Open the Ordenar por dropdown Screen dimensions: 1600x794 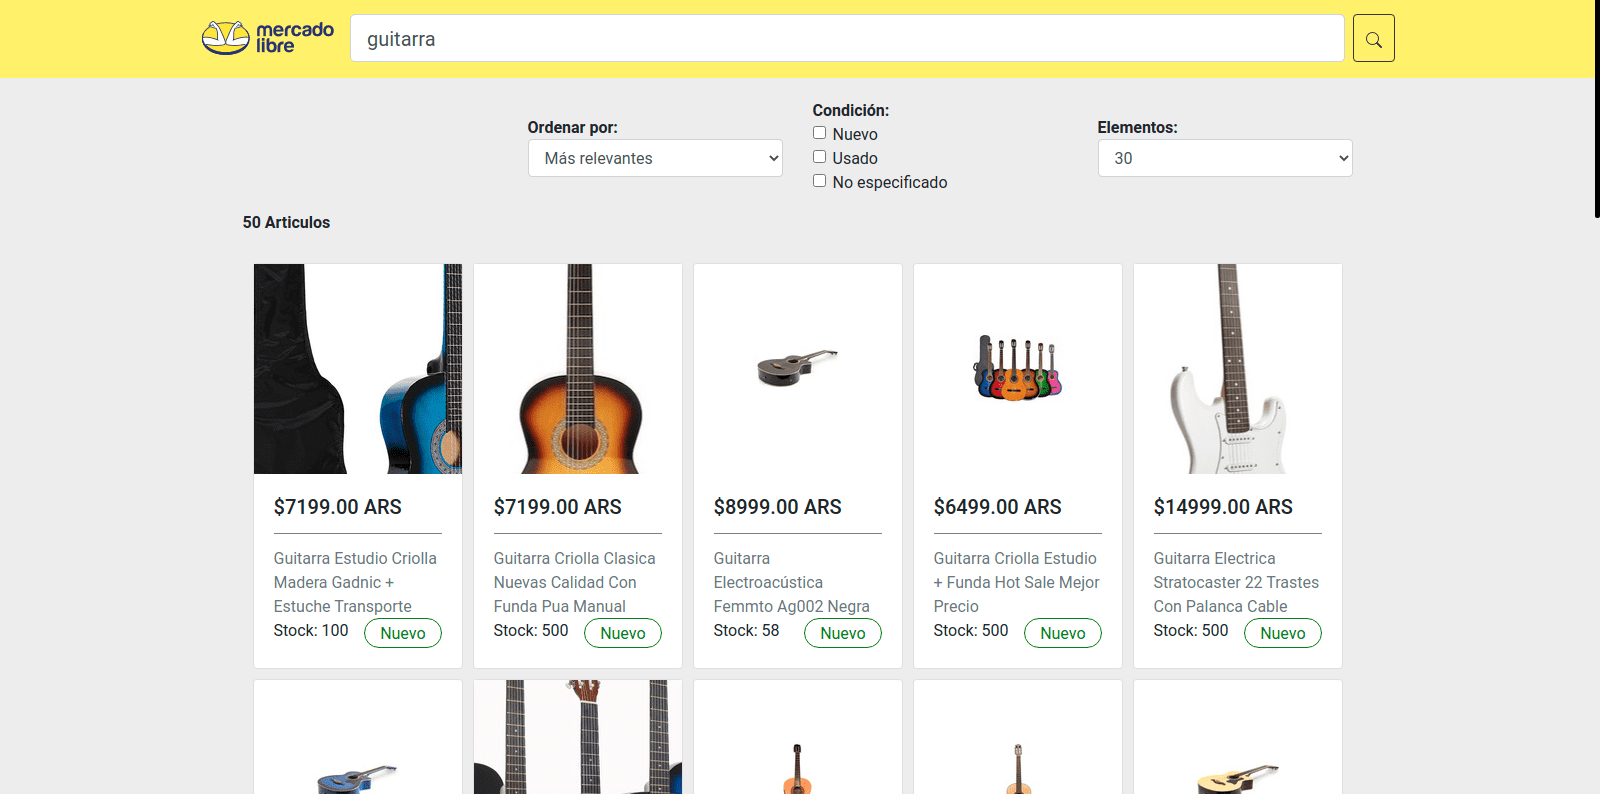pos(655,158)
